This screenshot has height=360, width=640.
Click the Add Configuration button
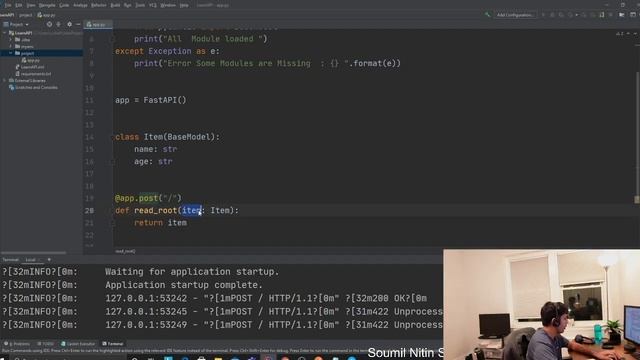(x=515, y=15)
